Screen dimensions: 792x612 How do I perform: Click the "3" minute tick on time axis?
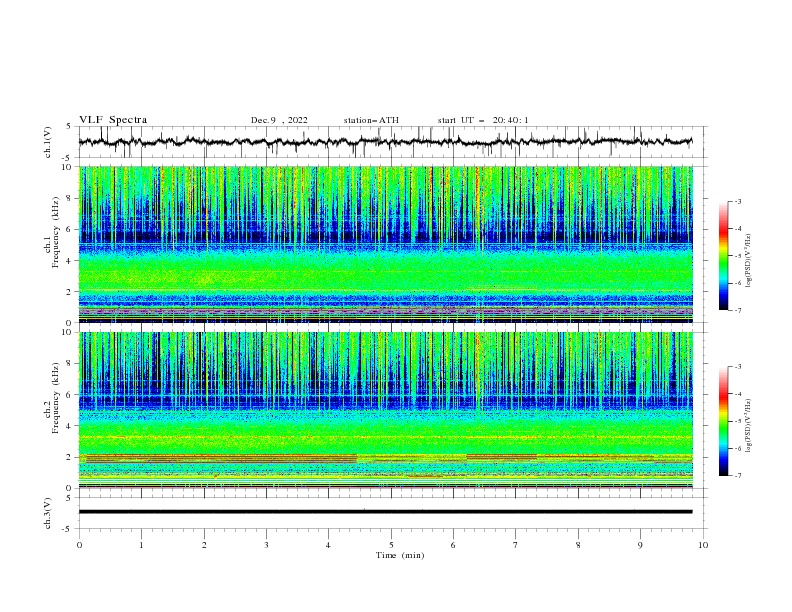coord(266,545)
